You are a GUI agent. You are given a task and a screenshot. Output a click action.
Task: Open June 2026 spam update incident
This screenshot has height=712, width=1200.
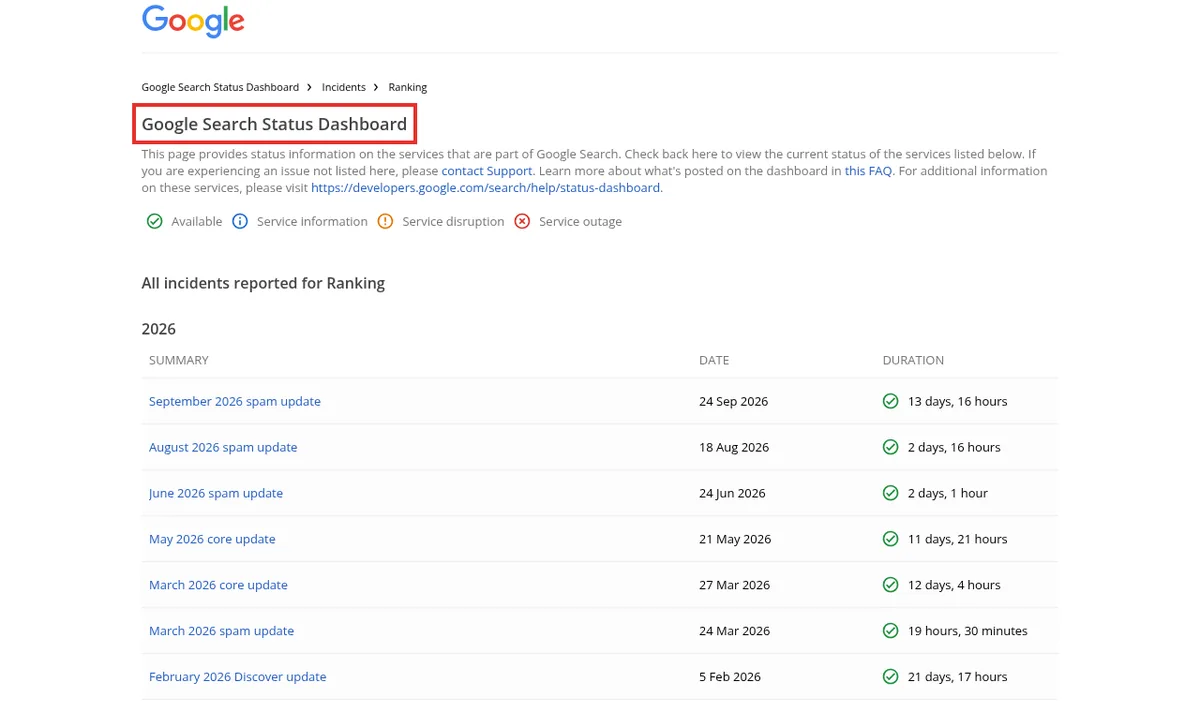click(216, 493)
